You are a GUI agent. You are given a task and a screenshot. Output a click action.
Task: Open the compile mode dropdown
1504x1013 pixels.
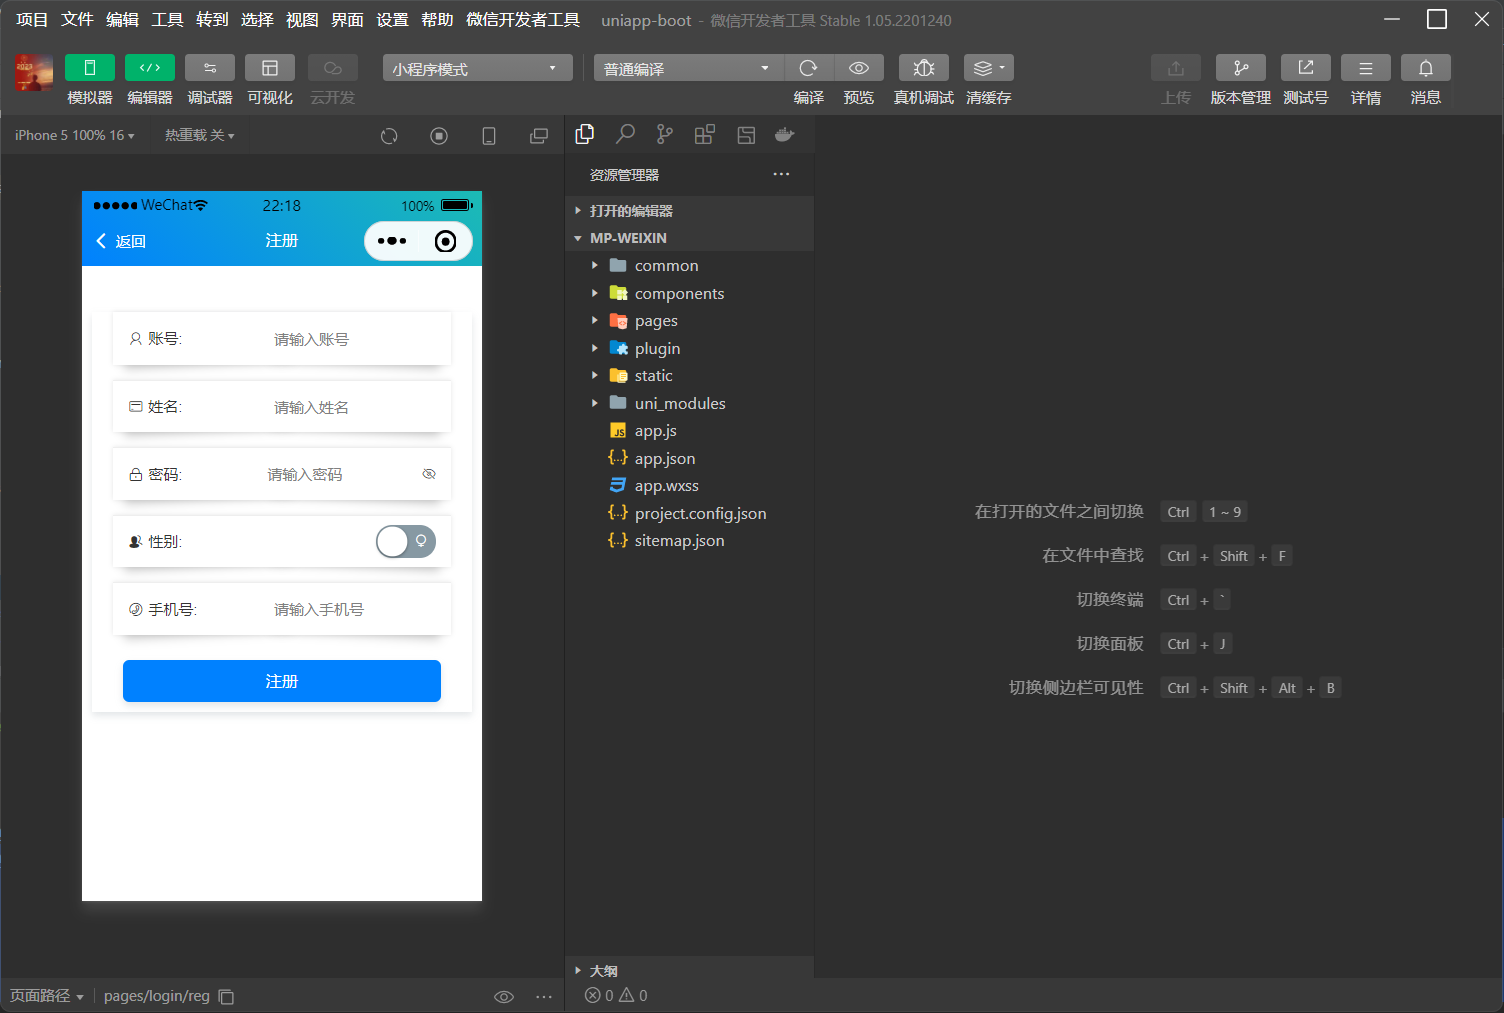pyautogui.click(x=689, y=68)
